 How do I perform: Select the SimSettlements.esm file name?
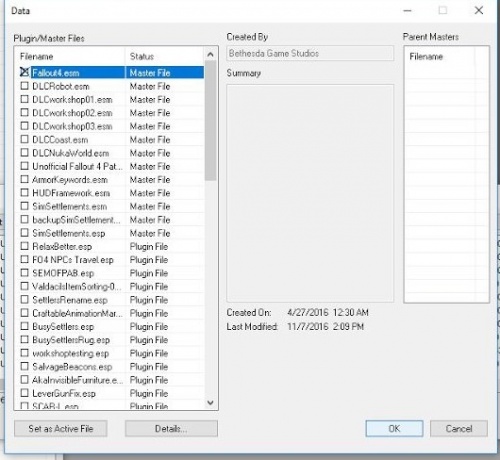(x=69, y=206)
